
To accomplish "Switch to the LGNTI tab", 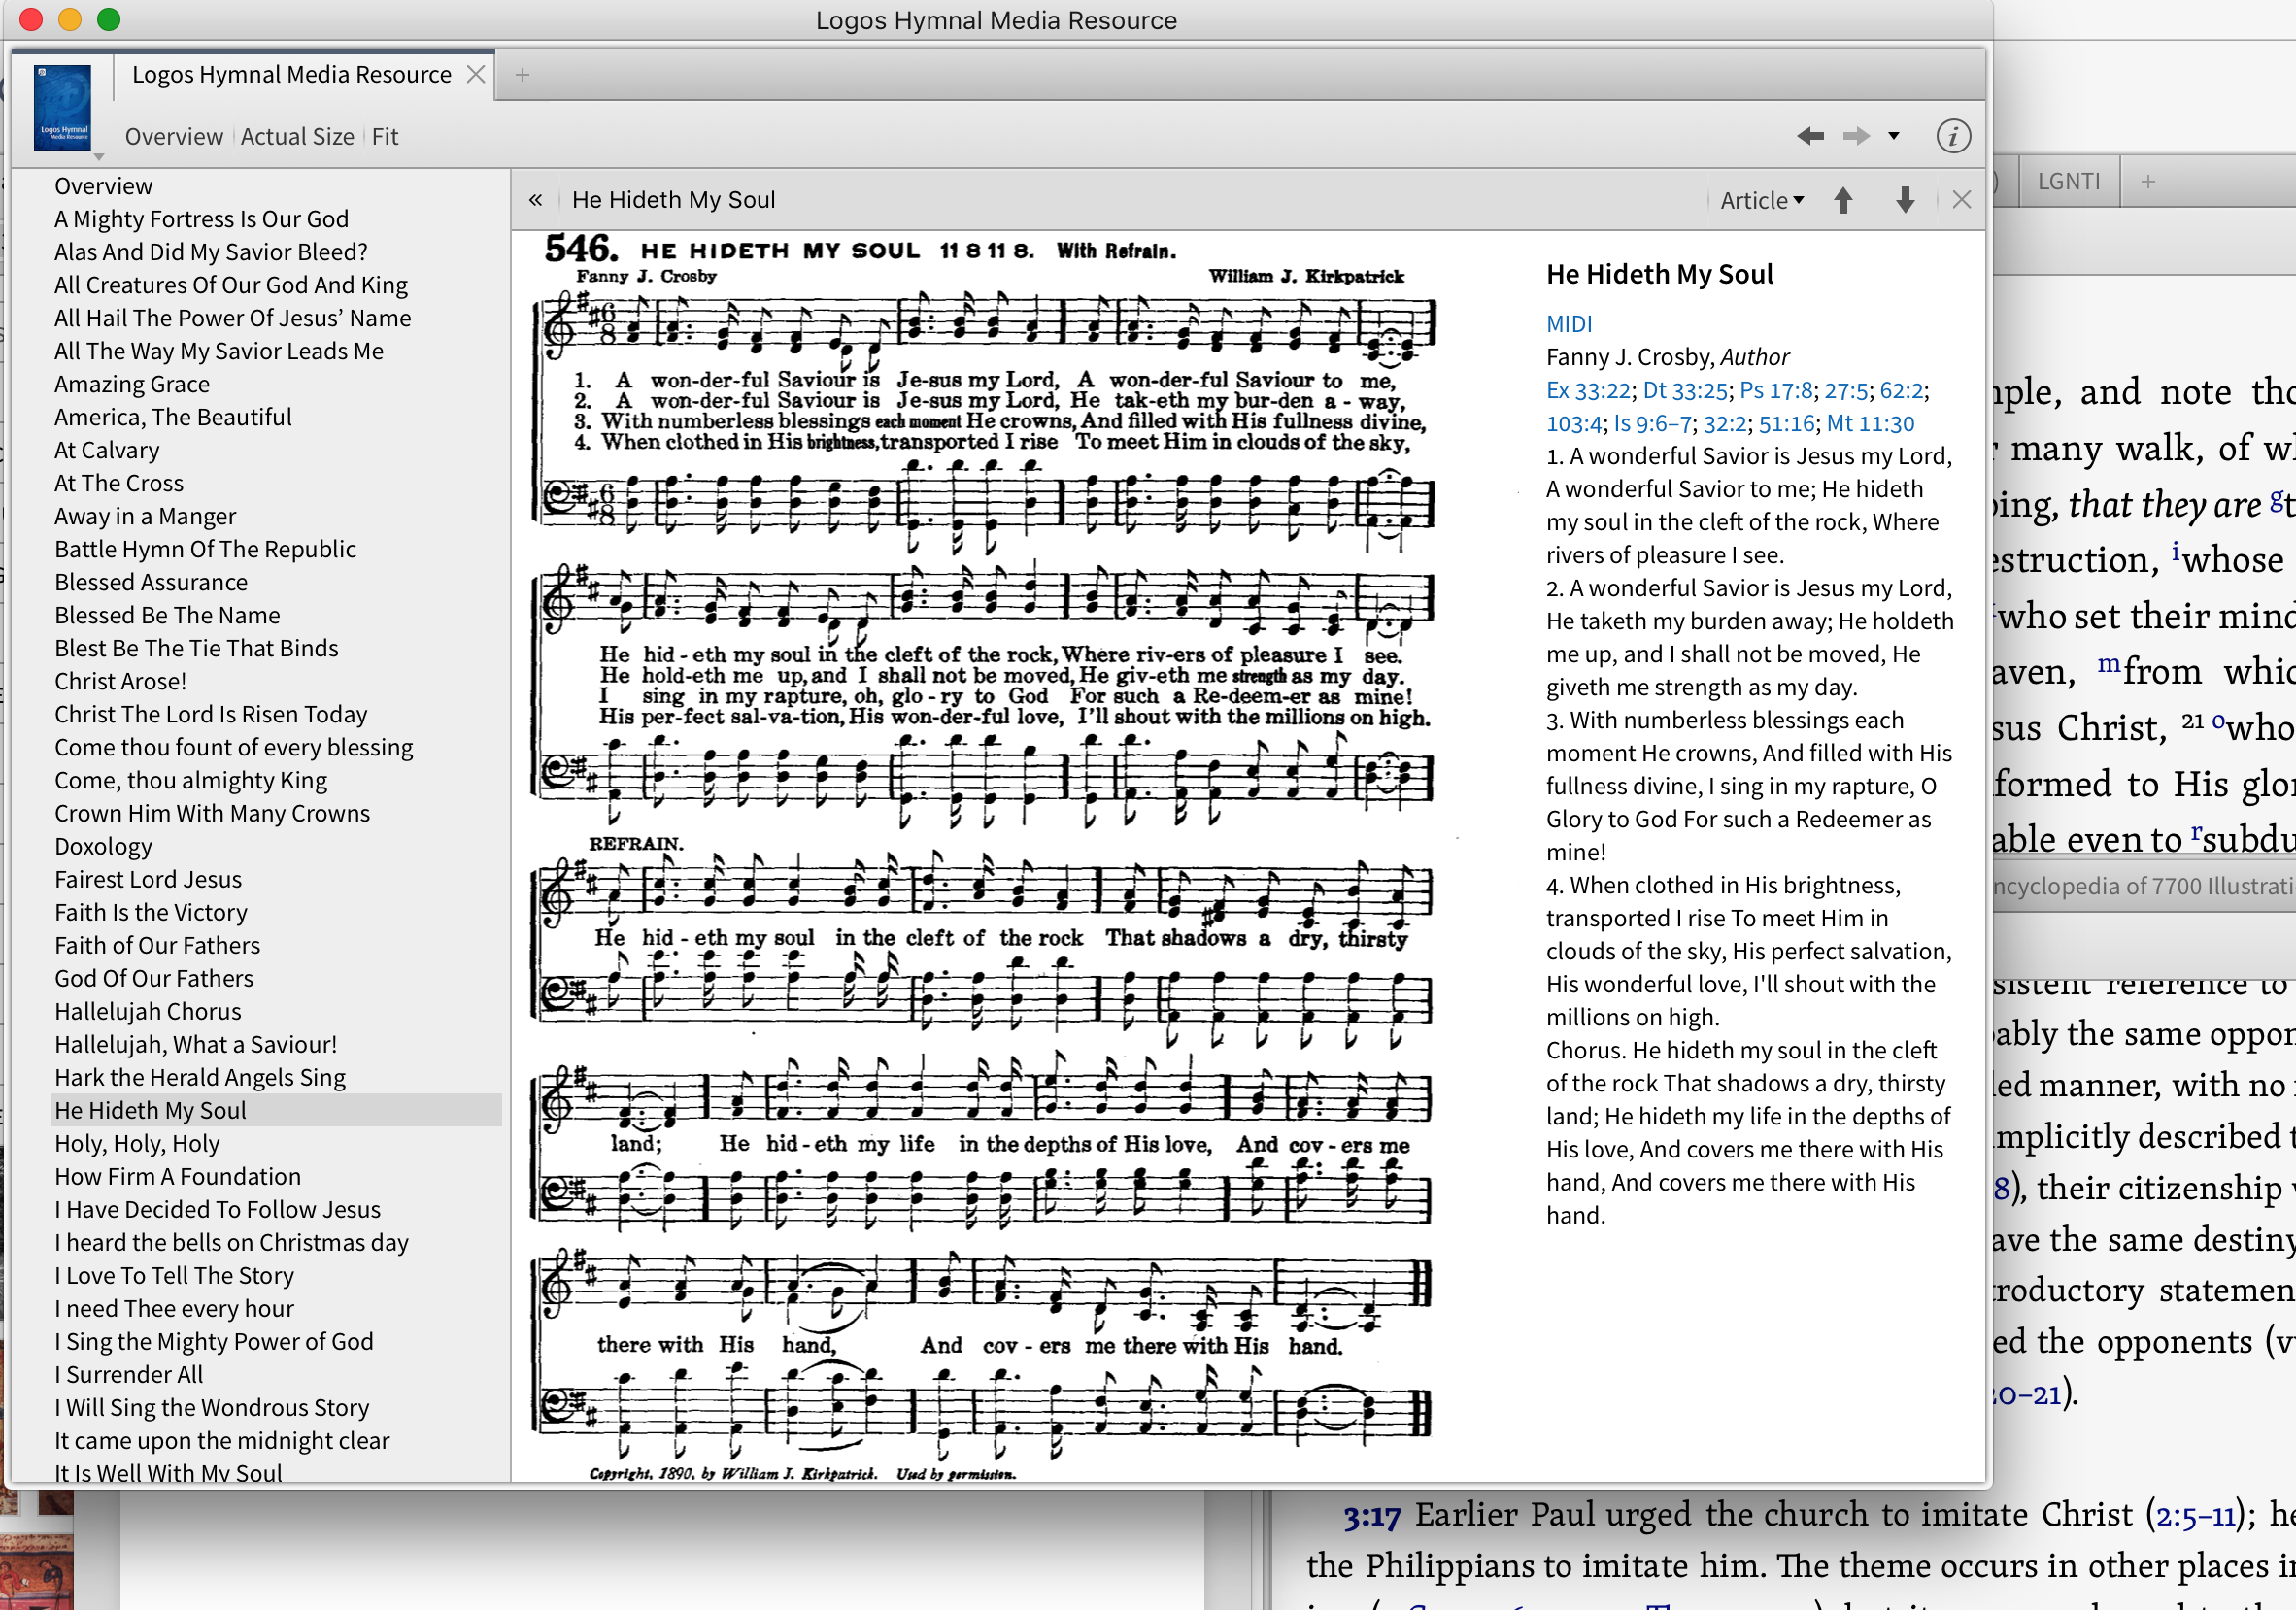I will pos(2068,181).
